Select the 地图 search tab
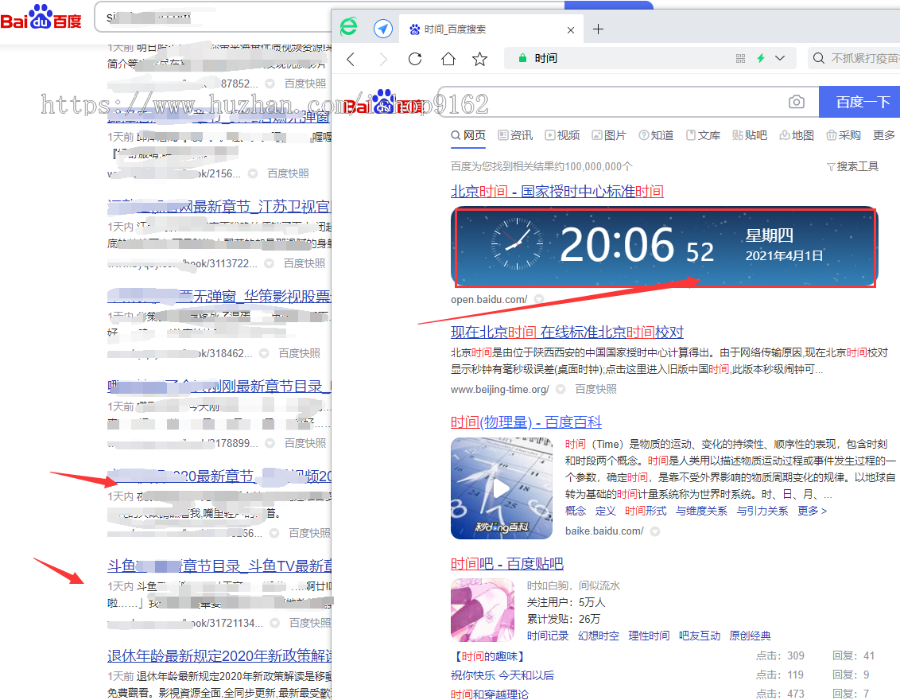Screen dimensions: 900x700 pos(796,135)
